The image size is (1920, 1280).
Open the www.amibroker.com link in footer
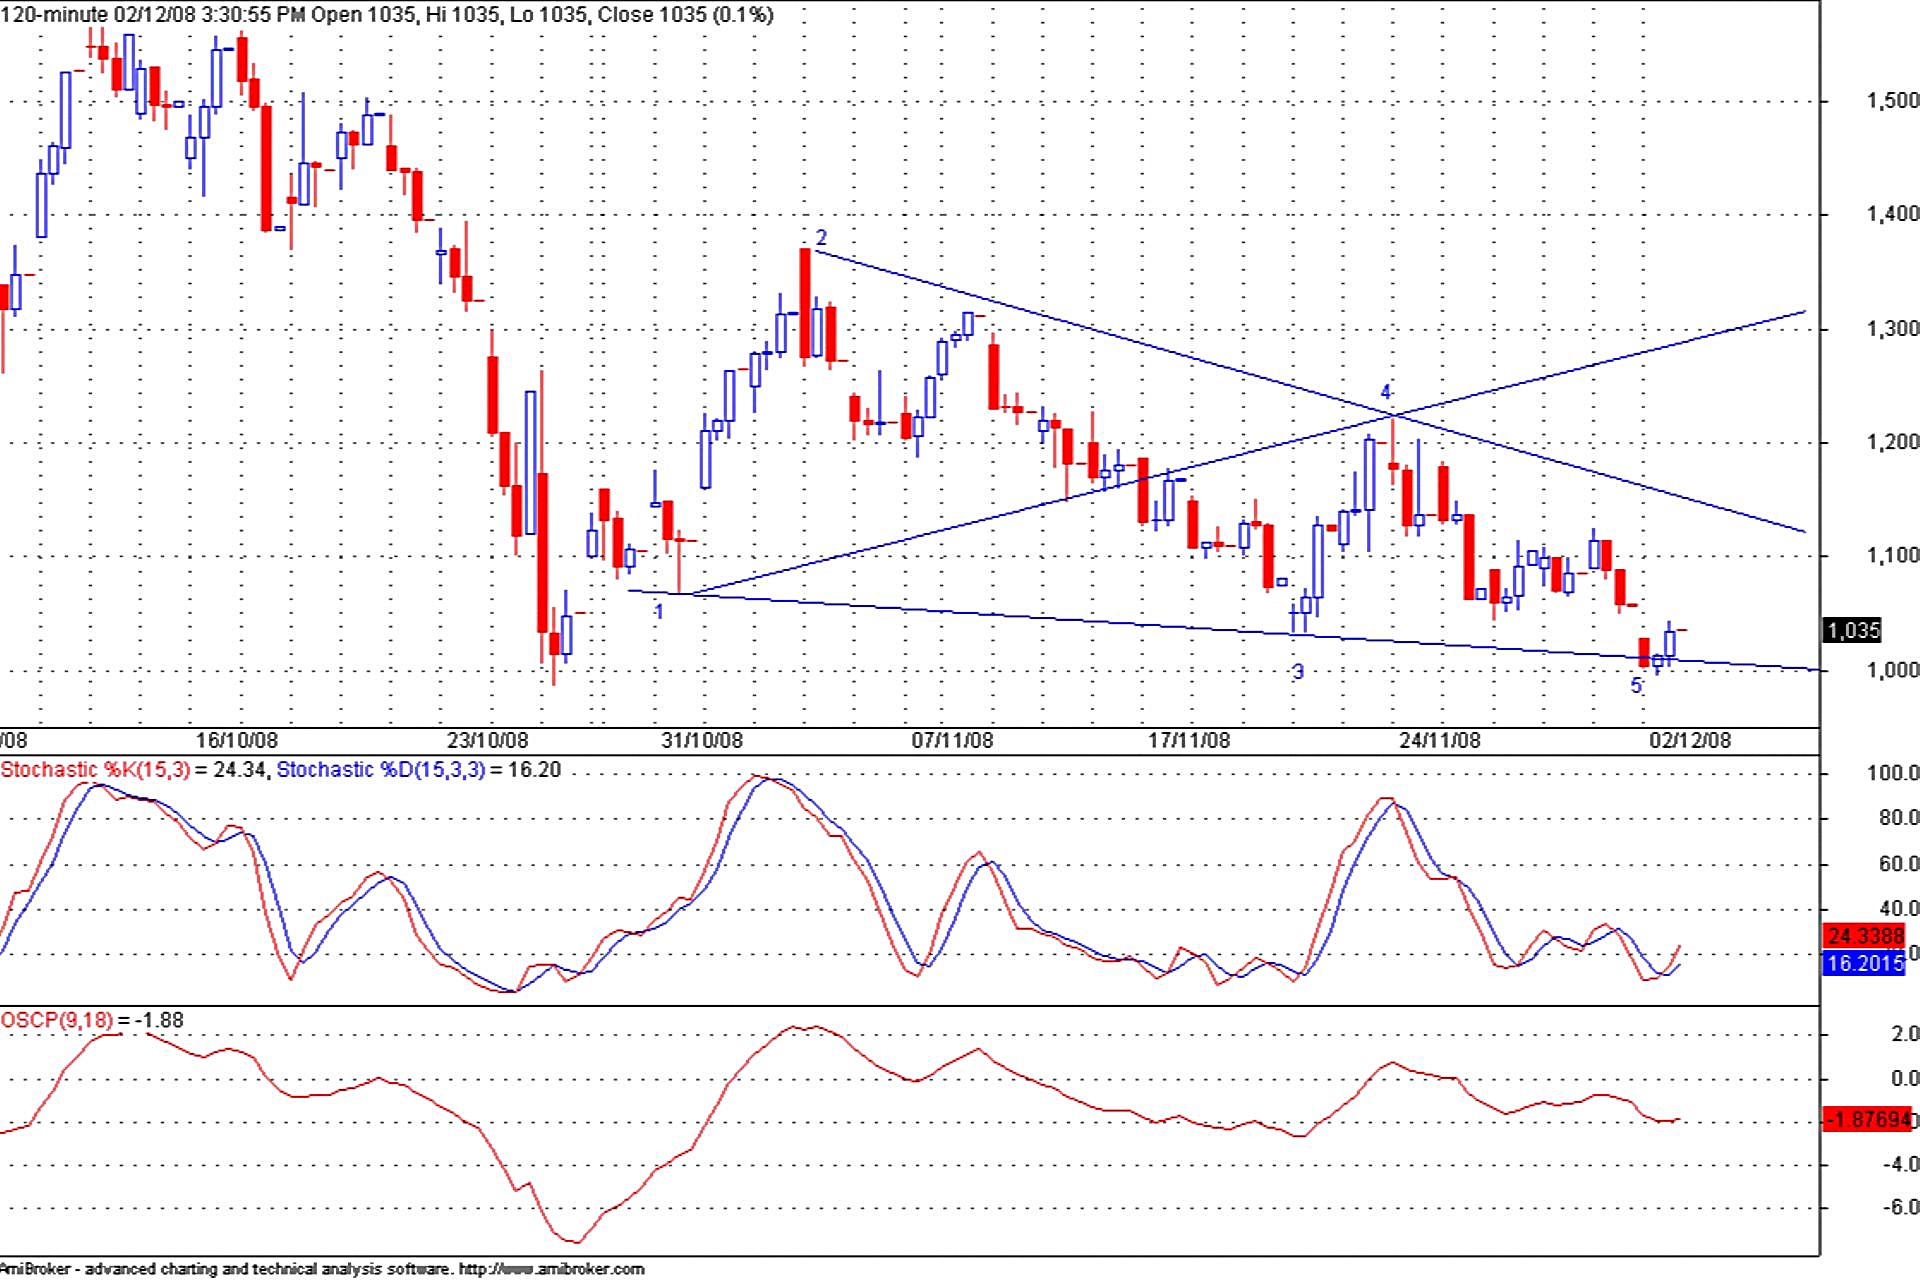tap(552, 1269)
